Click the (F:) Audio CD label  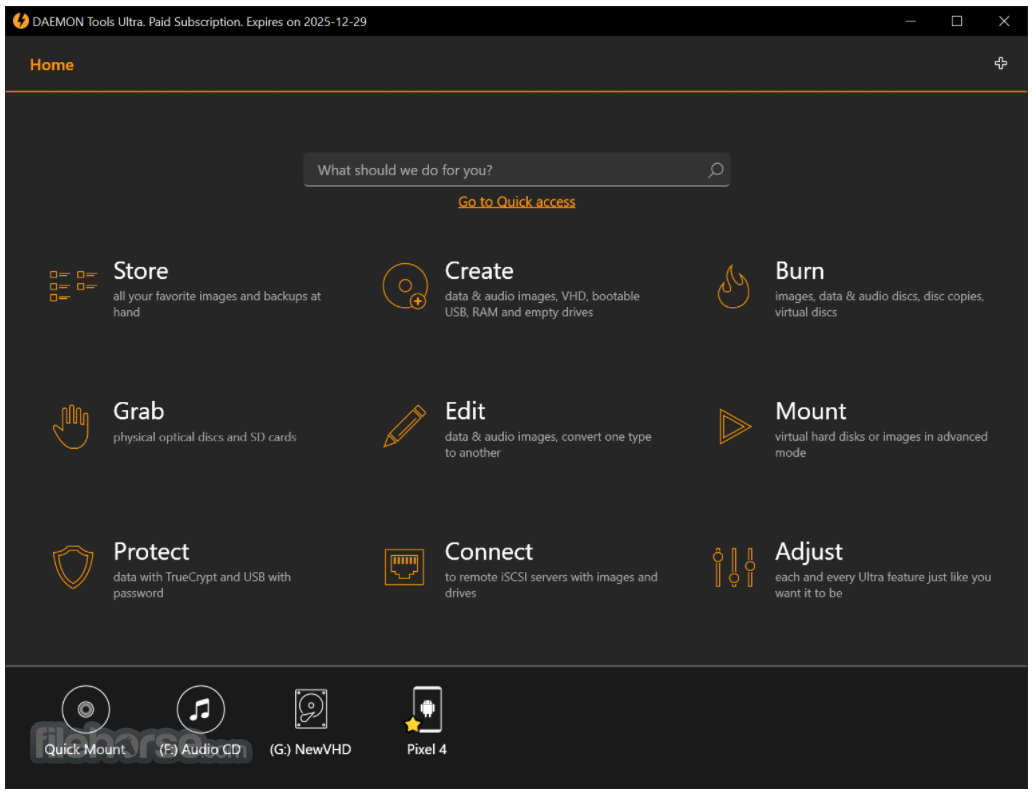[x=200, y=749]
